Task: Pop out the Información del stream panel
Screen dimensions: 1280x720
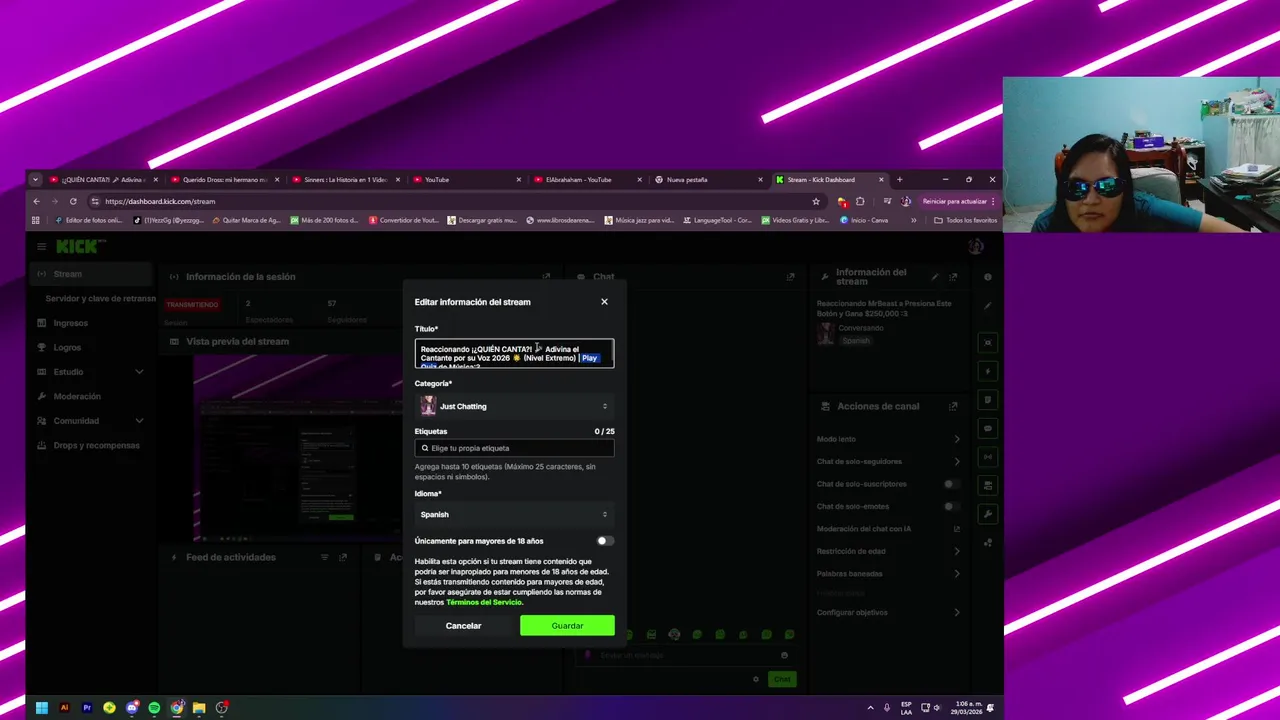Action: [x=953, y=277]
